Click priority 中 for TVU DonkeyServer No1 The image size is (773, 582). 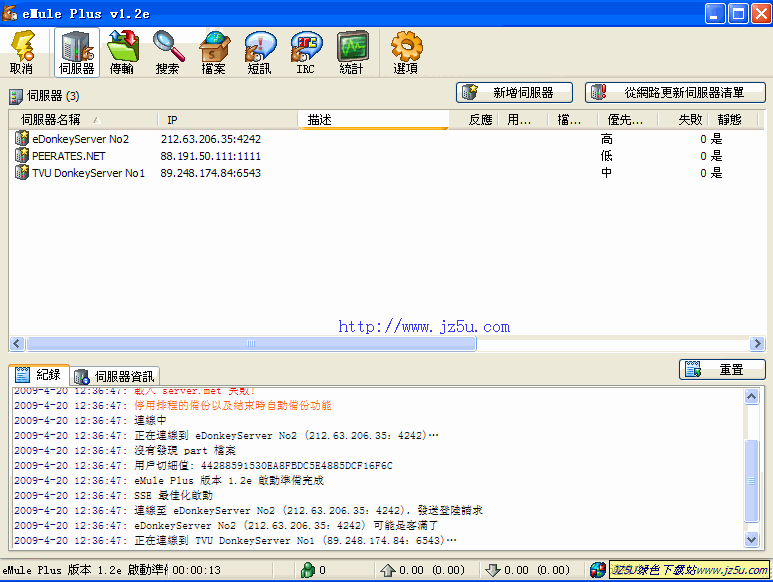coord(606,172)
